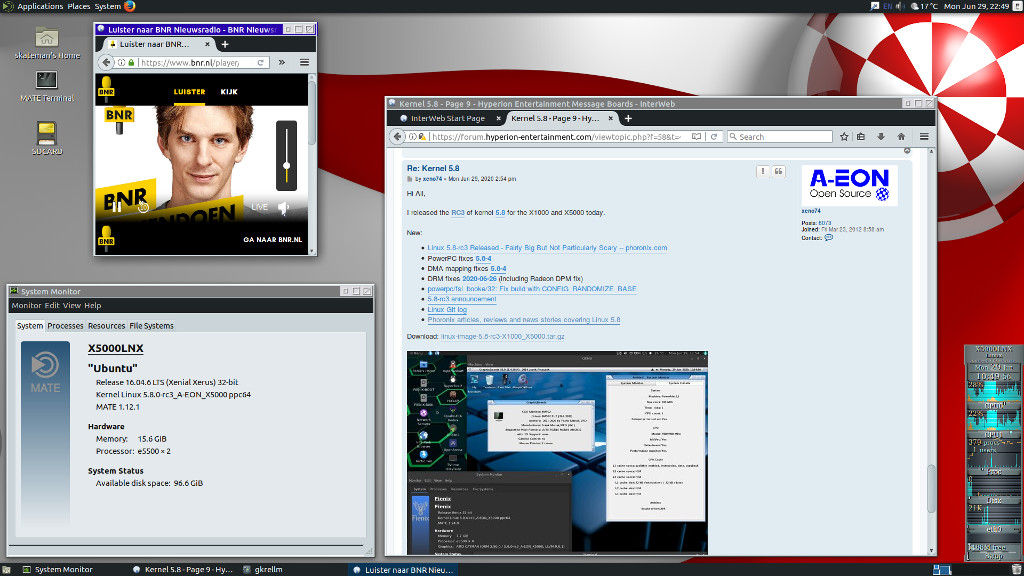Click the rewind 10 seconds icon in BNR player
Viewport: 1024px width, 576px height.
143,207
